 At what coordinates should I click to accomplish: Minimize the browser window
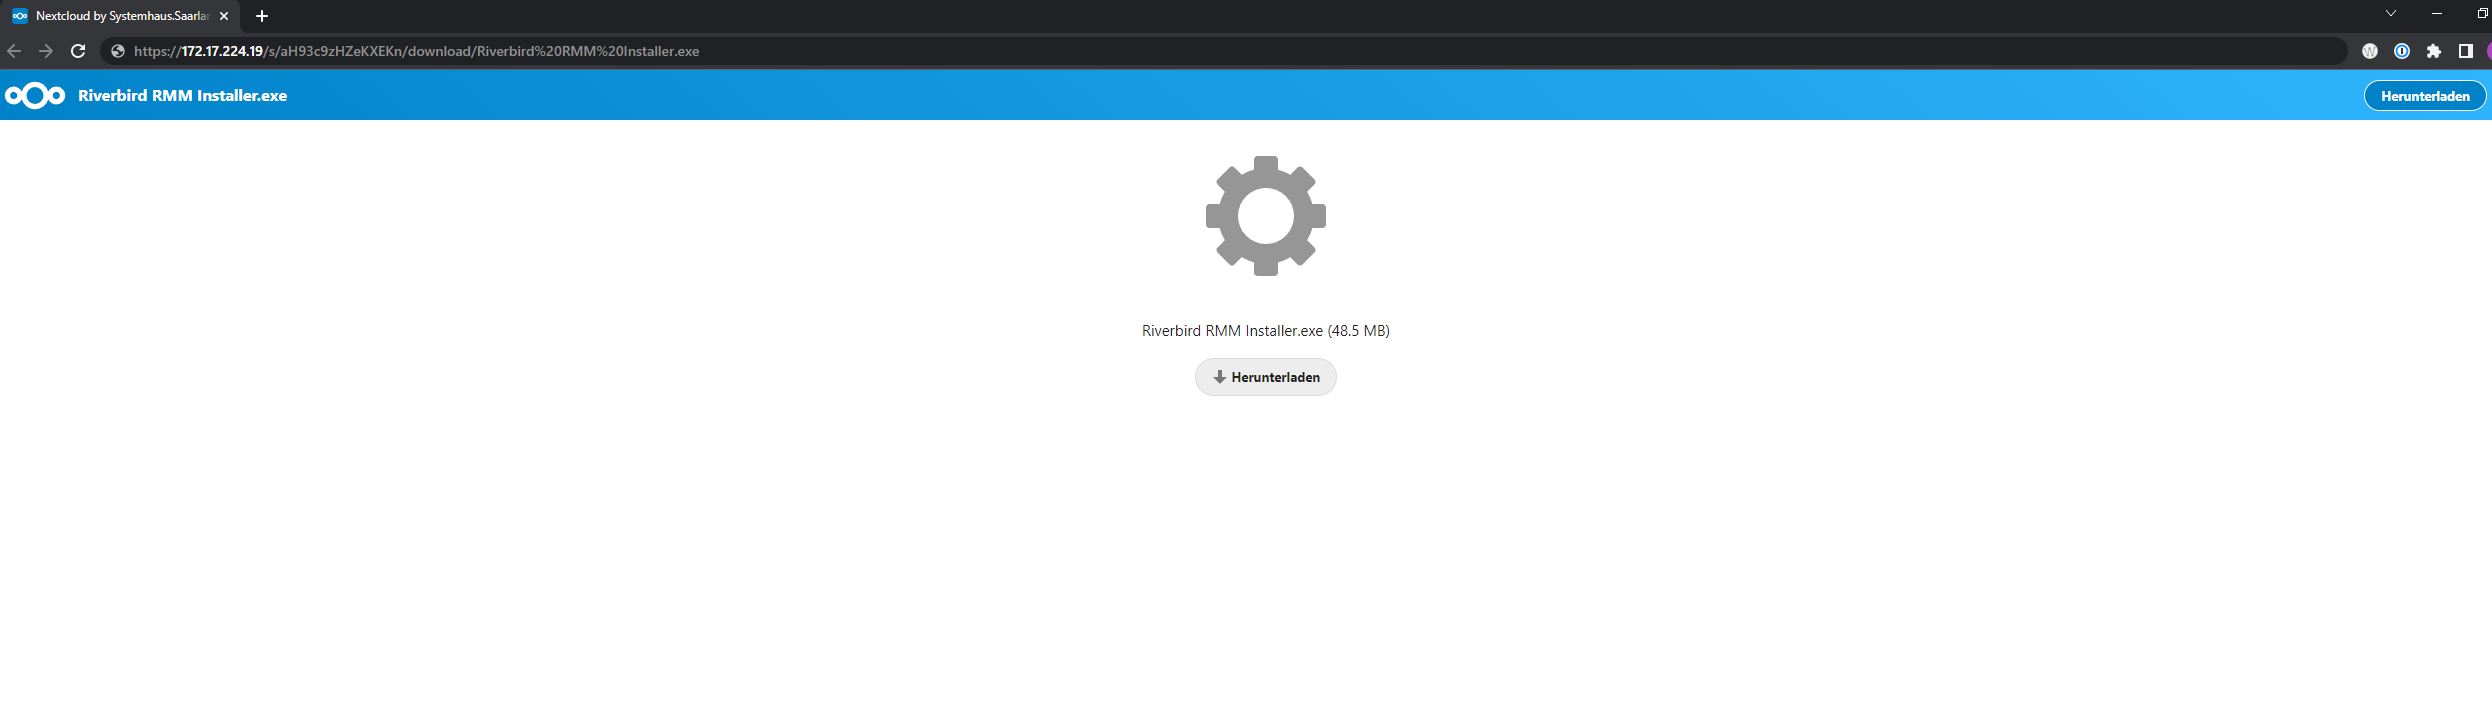coord(2437,14)
